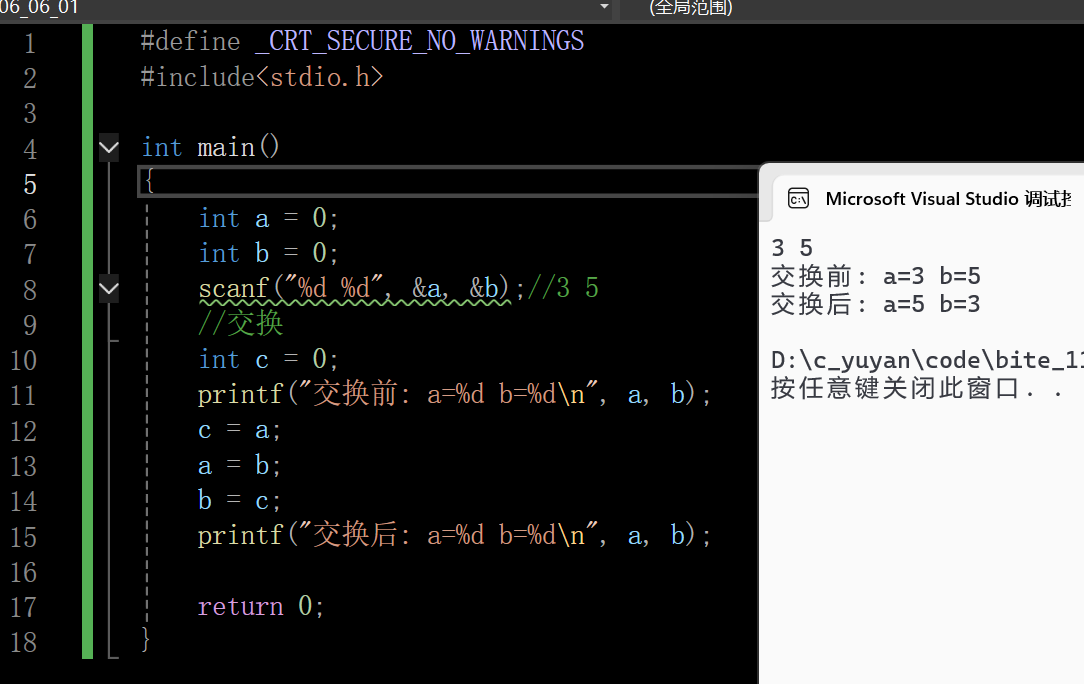Click line number 5 in gutter

pyautogui.click(x=30, y=185)
